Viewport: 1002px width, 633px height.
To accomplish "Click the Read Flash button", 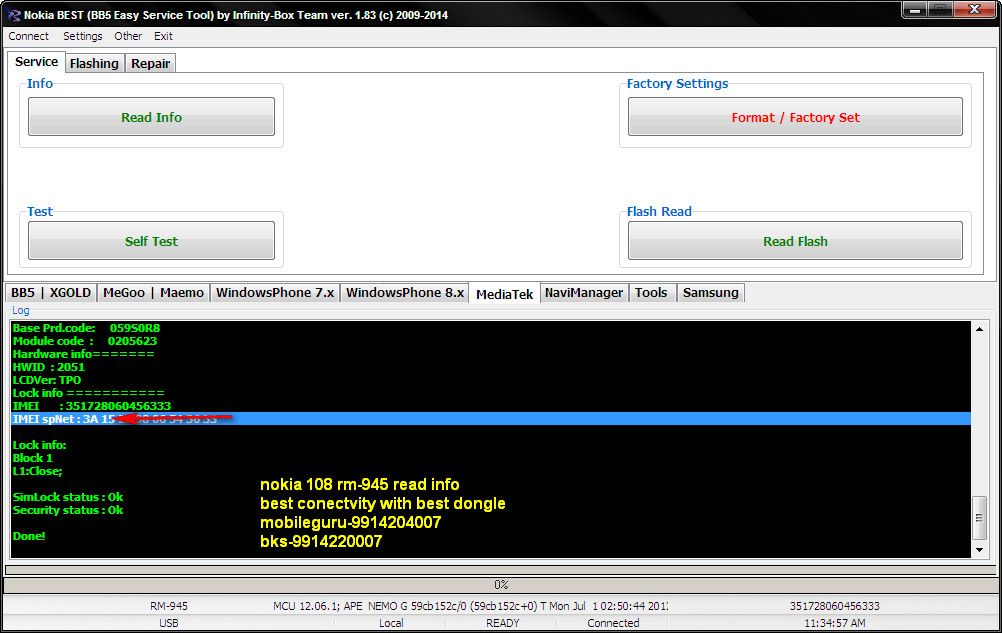I will coord(795,241).
